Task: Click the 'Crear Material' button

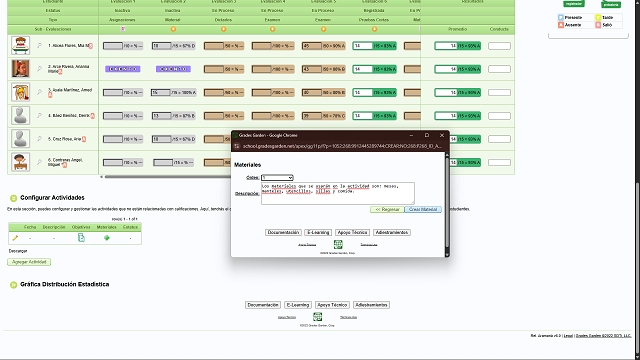Action: pyautogui.click(x=423, y=209)
